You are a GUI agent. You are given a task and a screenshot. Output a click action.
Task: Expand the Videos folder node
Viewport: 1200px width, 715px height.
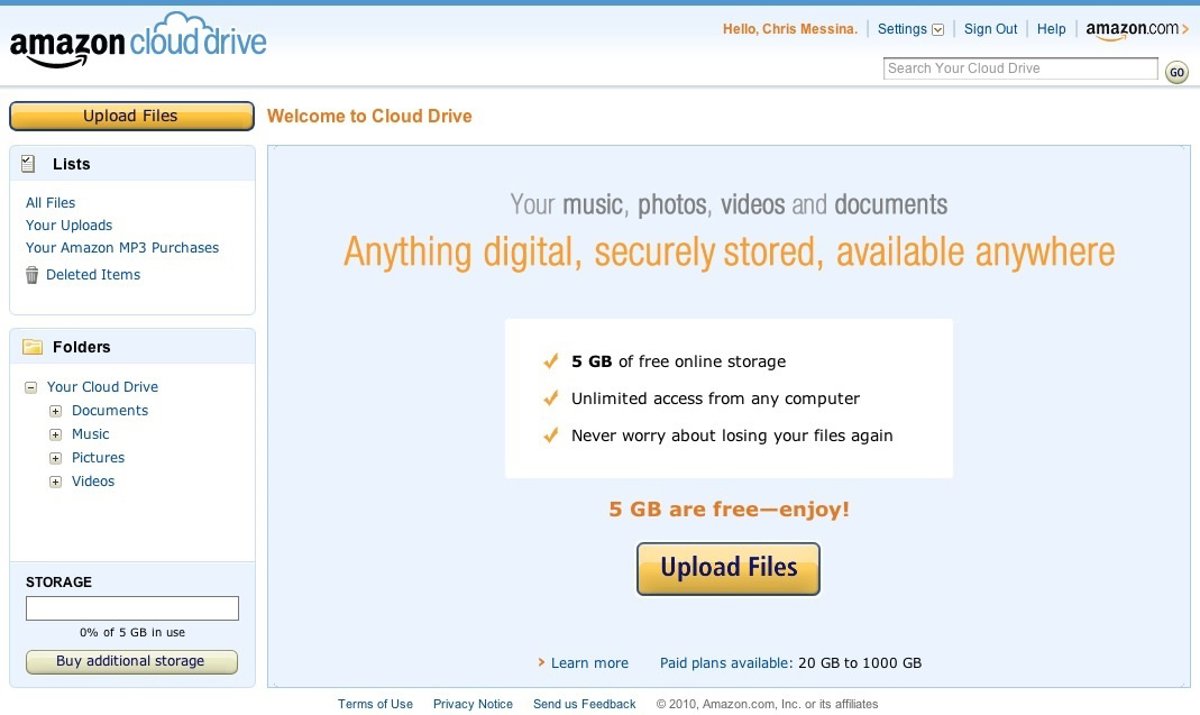click(x=56, y=482)
